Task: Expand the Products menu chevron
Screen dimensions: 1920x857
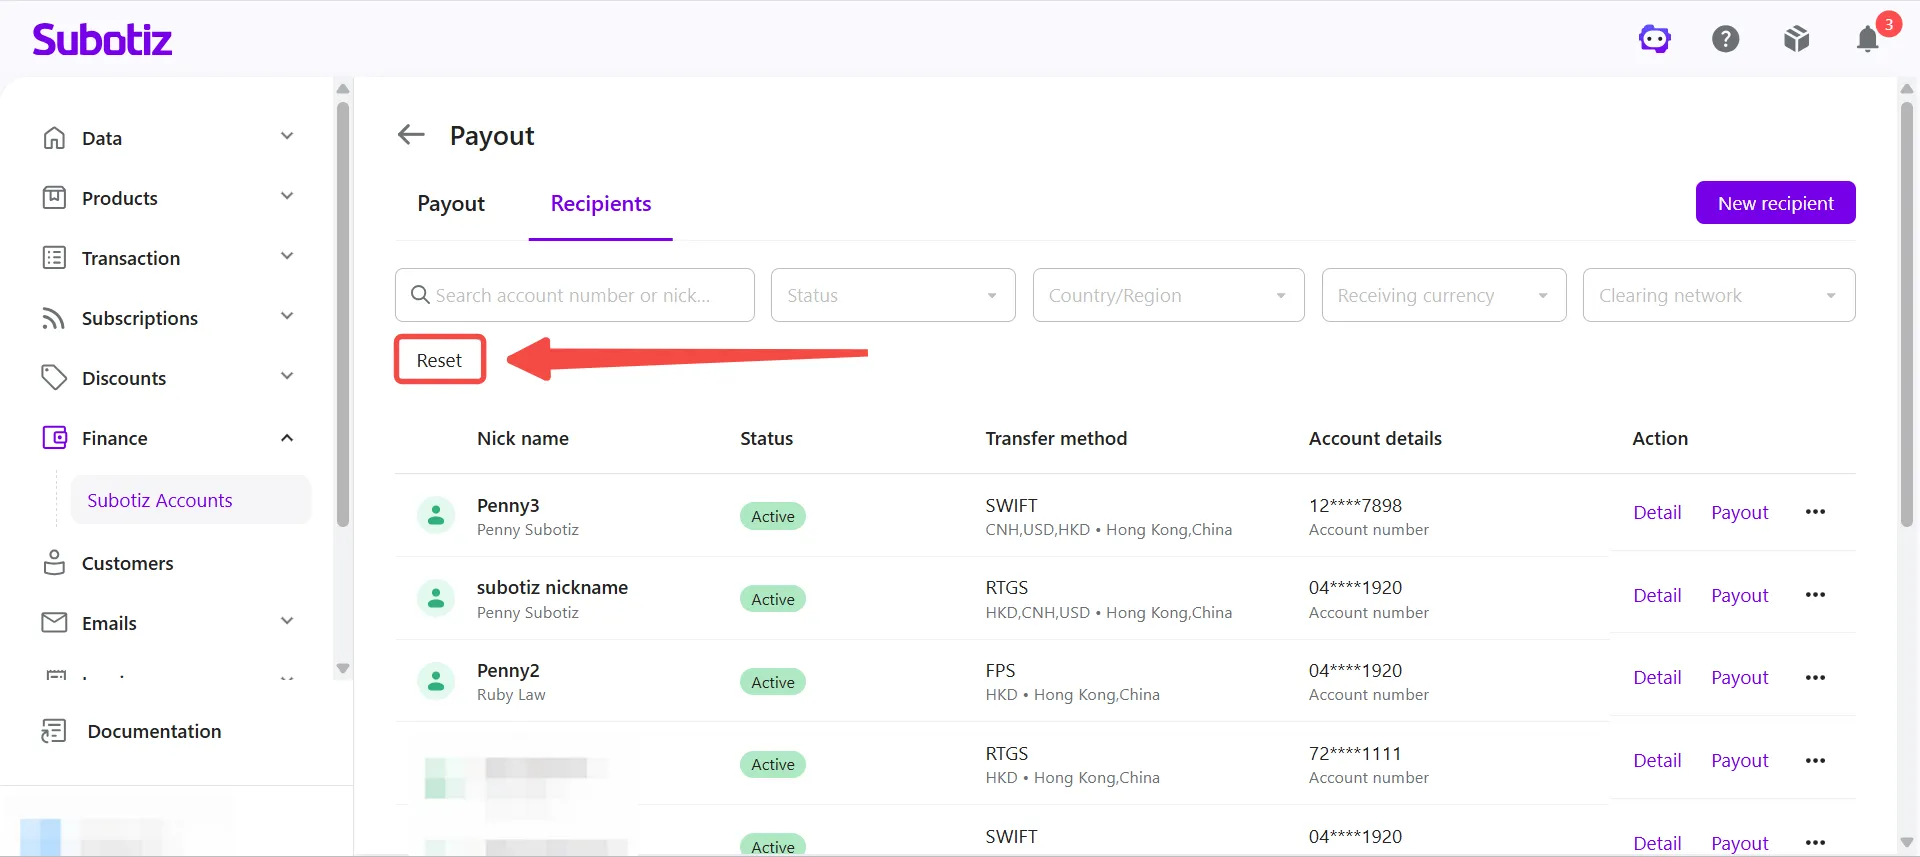Action: click(x=287, y=197)
